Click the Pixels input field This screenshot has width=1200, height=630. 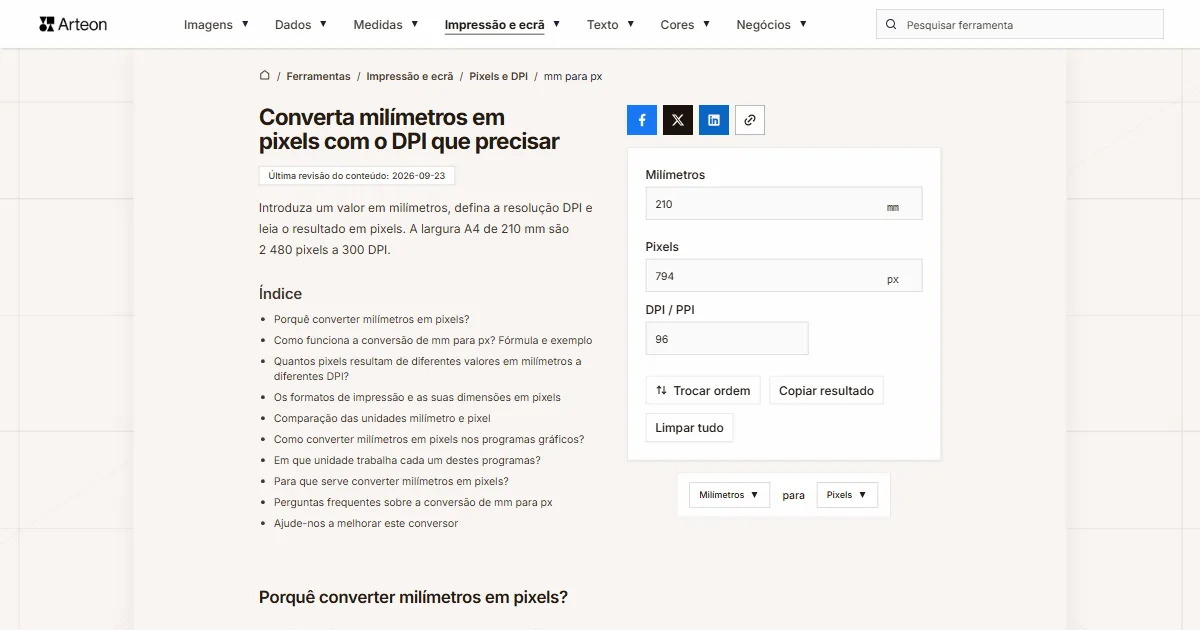[x=784, y=276]
